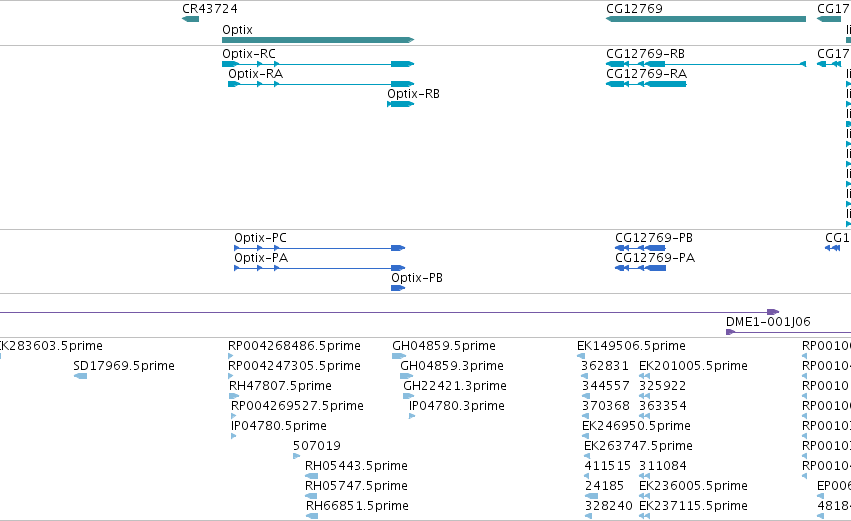Select feature 362831
The height and width of the screenshot is (521, 851).
click(585, 376)
